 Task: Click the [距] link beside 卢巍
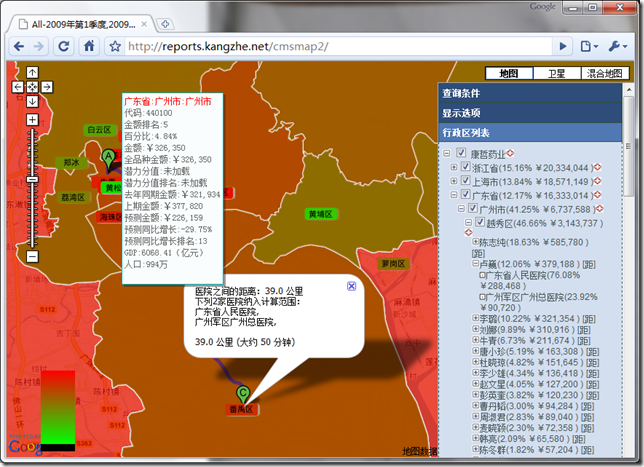click(x=589, y=264)
